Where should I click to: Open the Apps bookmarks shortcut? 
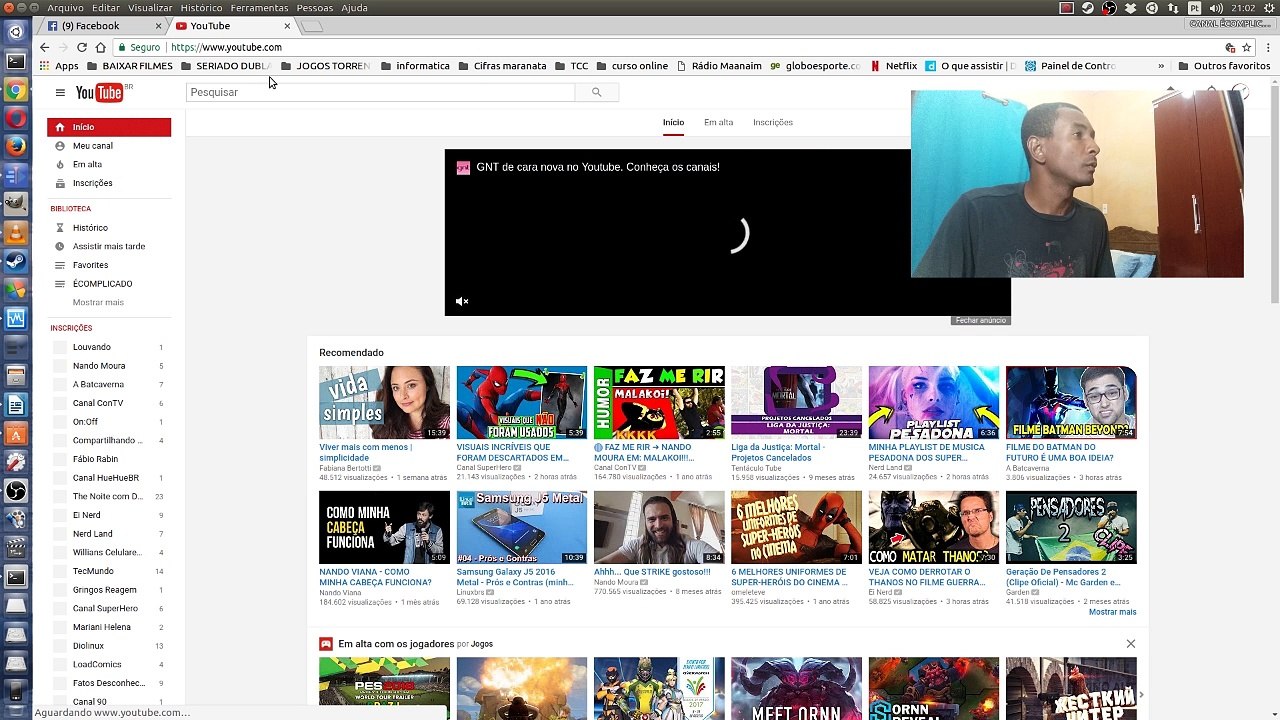59,66
